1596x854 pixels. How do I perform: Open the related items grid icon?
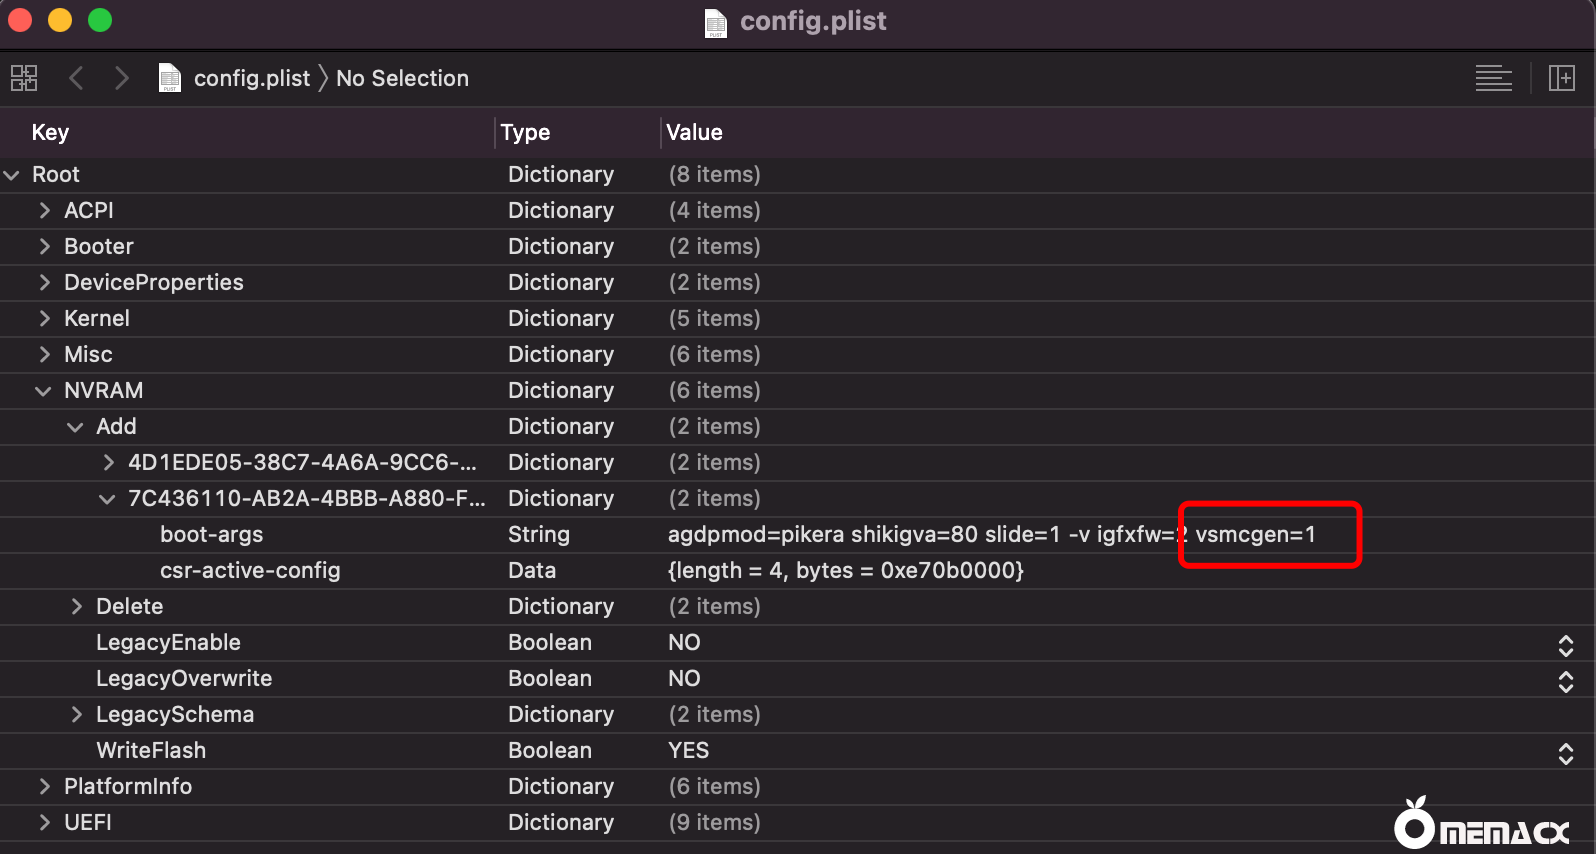point(24,78)
